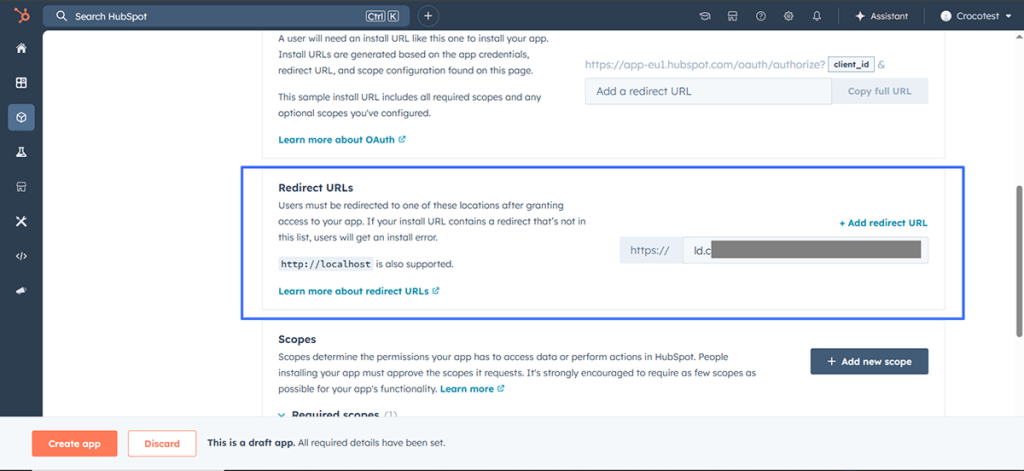Screen dimensions: 1024x471
Task: Open the Academy graduation cap icon
Action: (705, 16)
